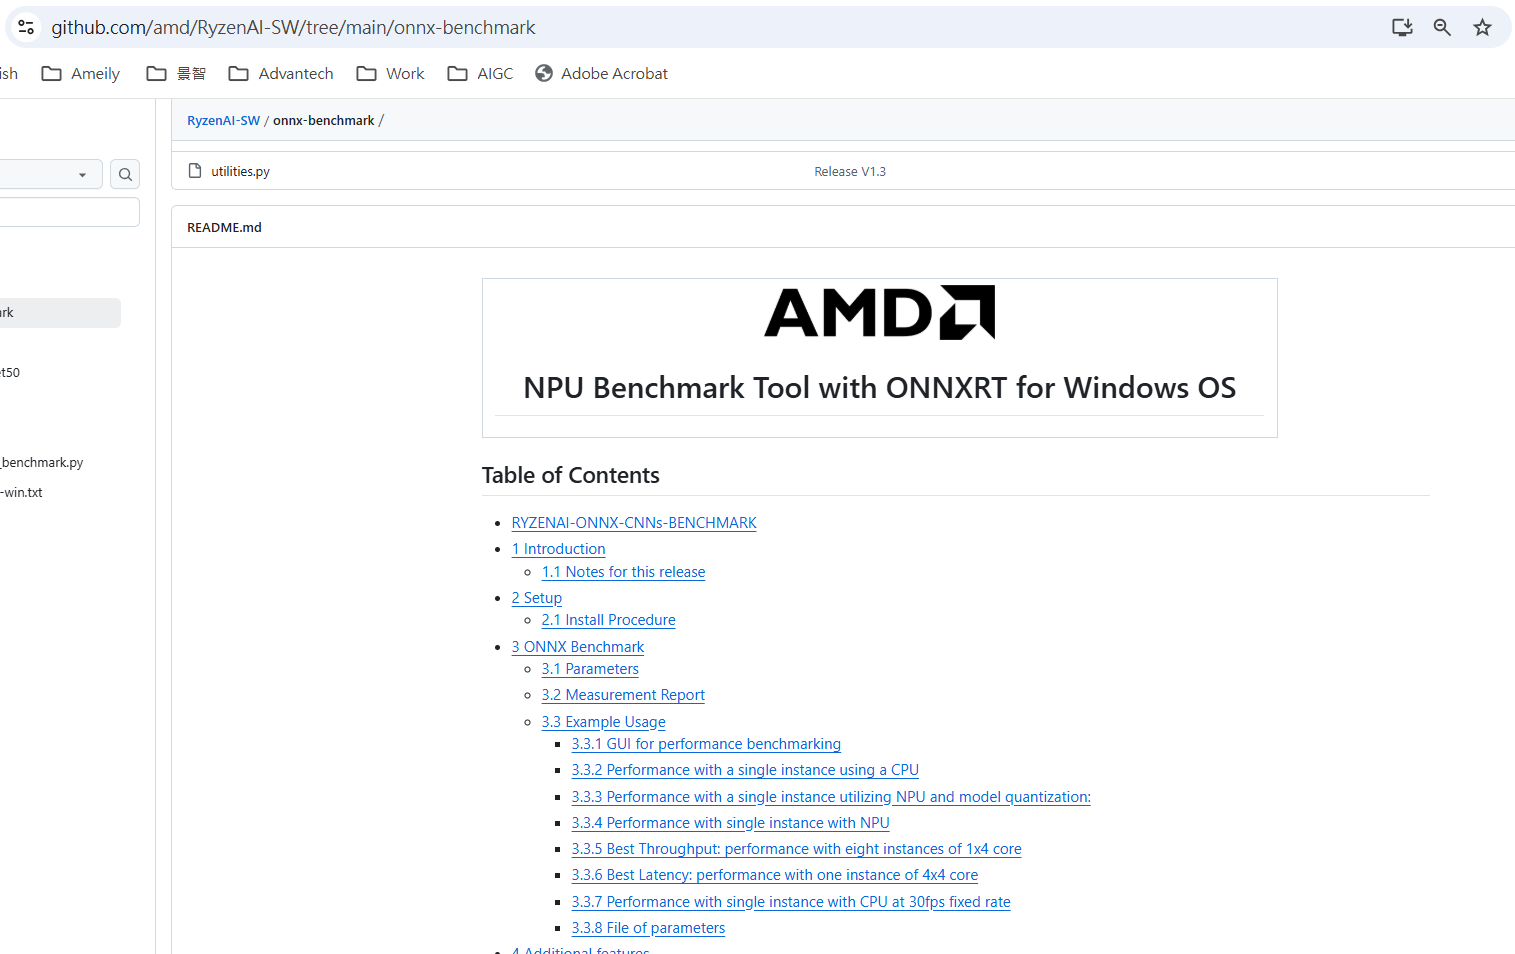The image size is (1515, 954).
Task: Go to 1.1 Notes for this release
Action: (623, 572)
